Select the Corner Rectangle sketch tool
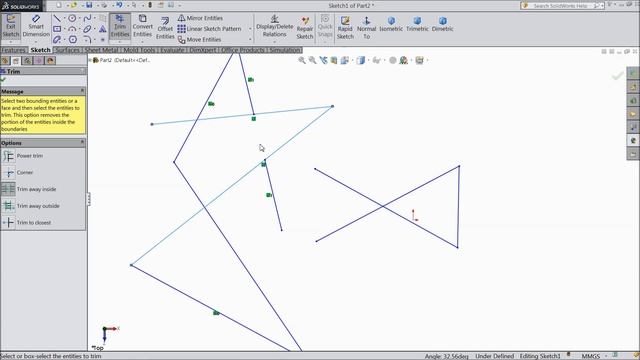The image size is (640, 360). tap(57, 29)
